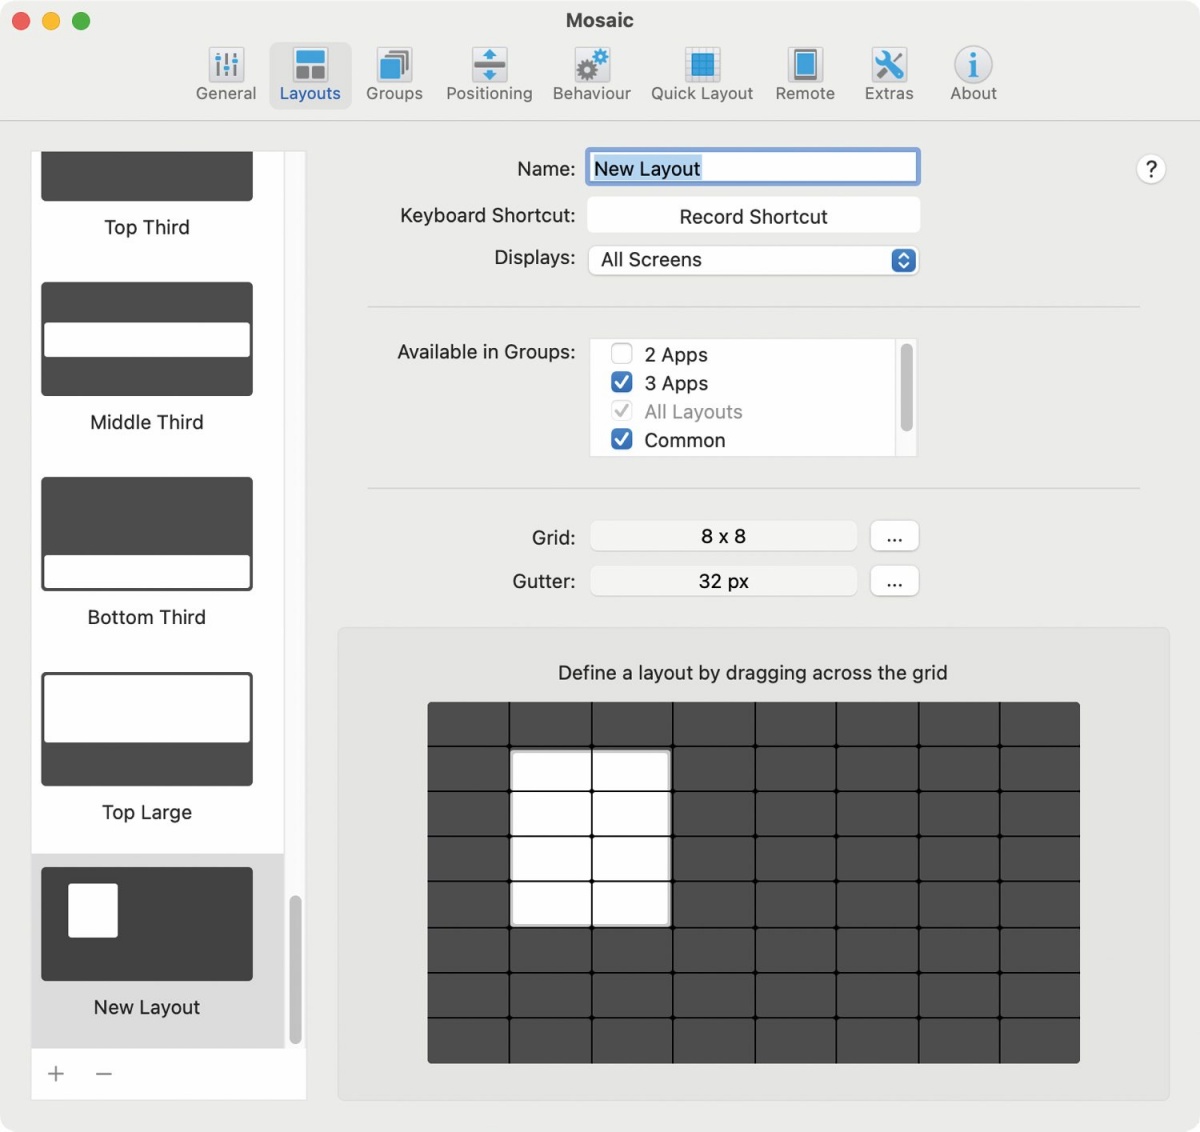Open the Grid options ellipsis button
The width and height of the screenshot is (1200, 1132).
click(x=894, y=536)
